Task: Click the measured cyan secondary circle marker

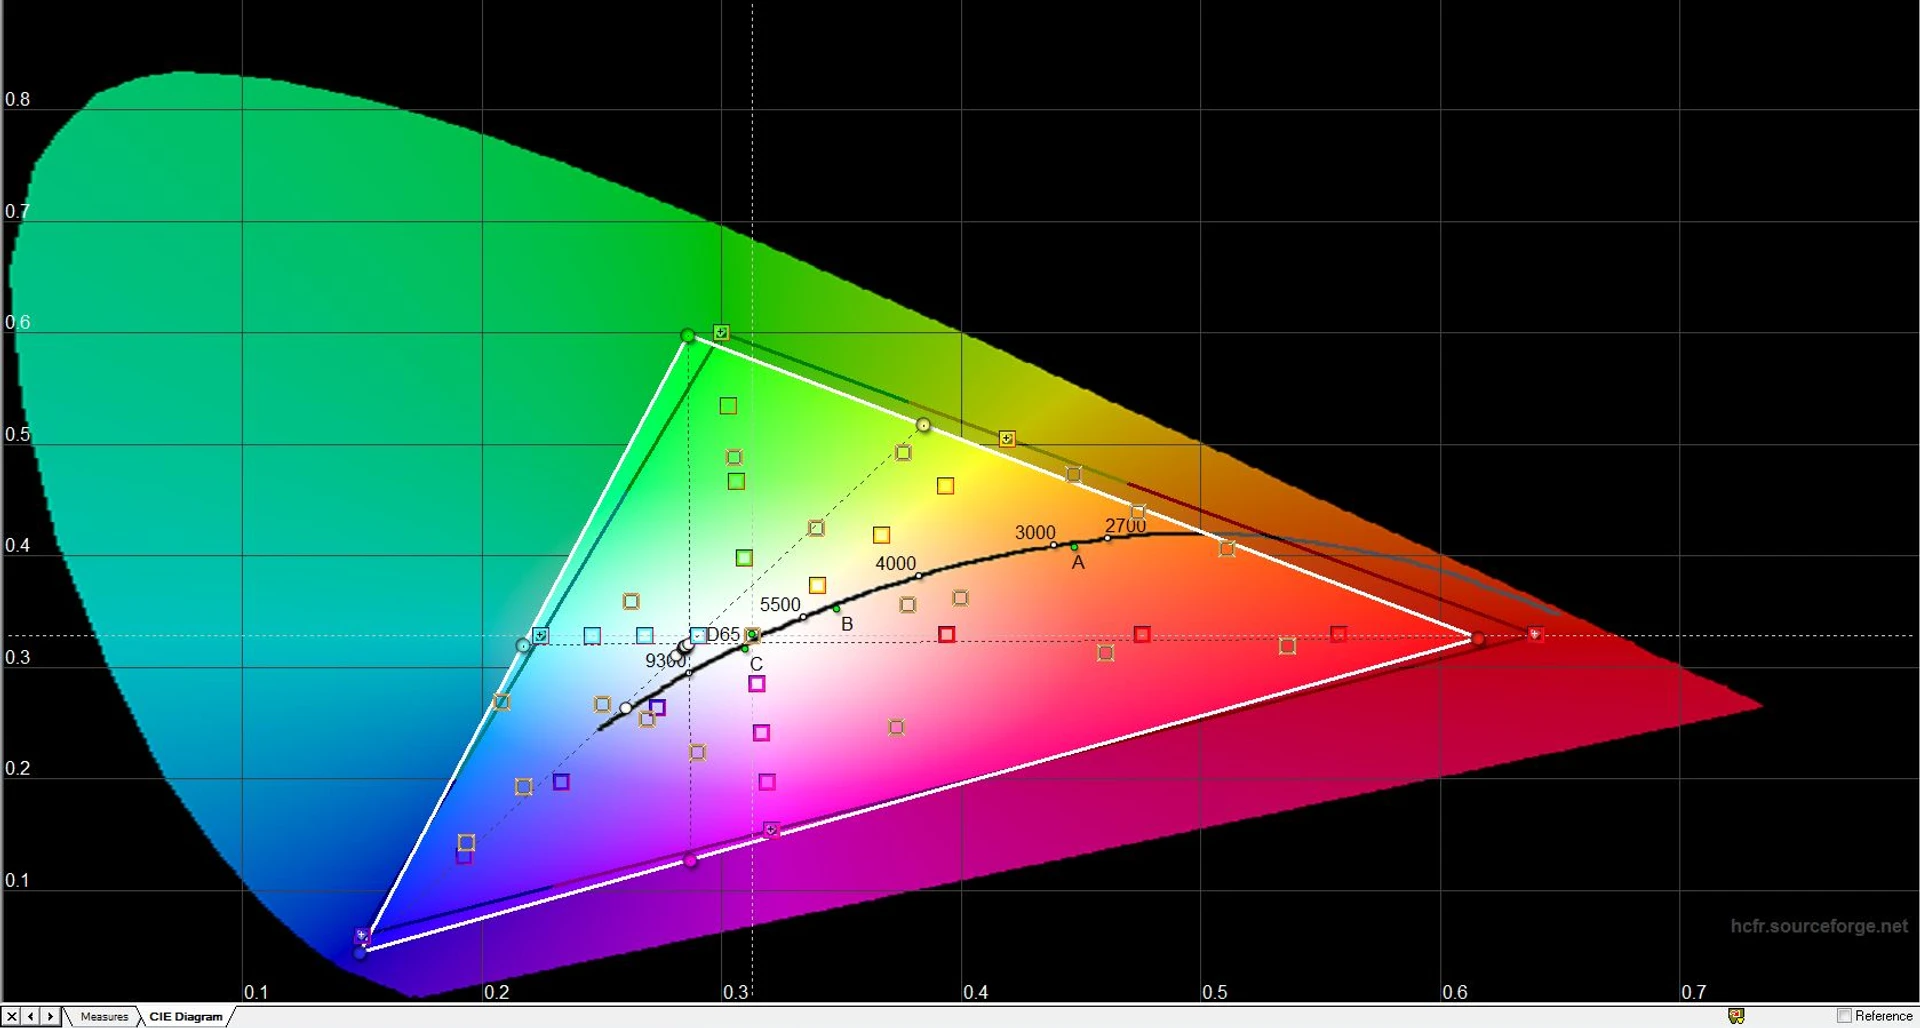Action: (x=523, y=646)
